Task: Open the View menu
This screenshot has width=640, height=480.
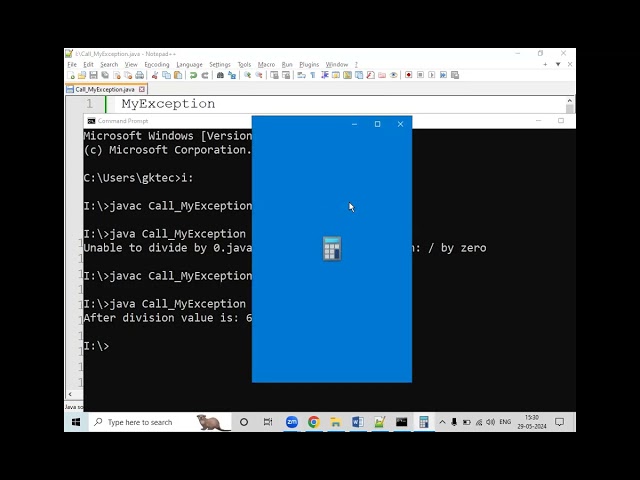Action: [x=131, y=64]
